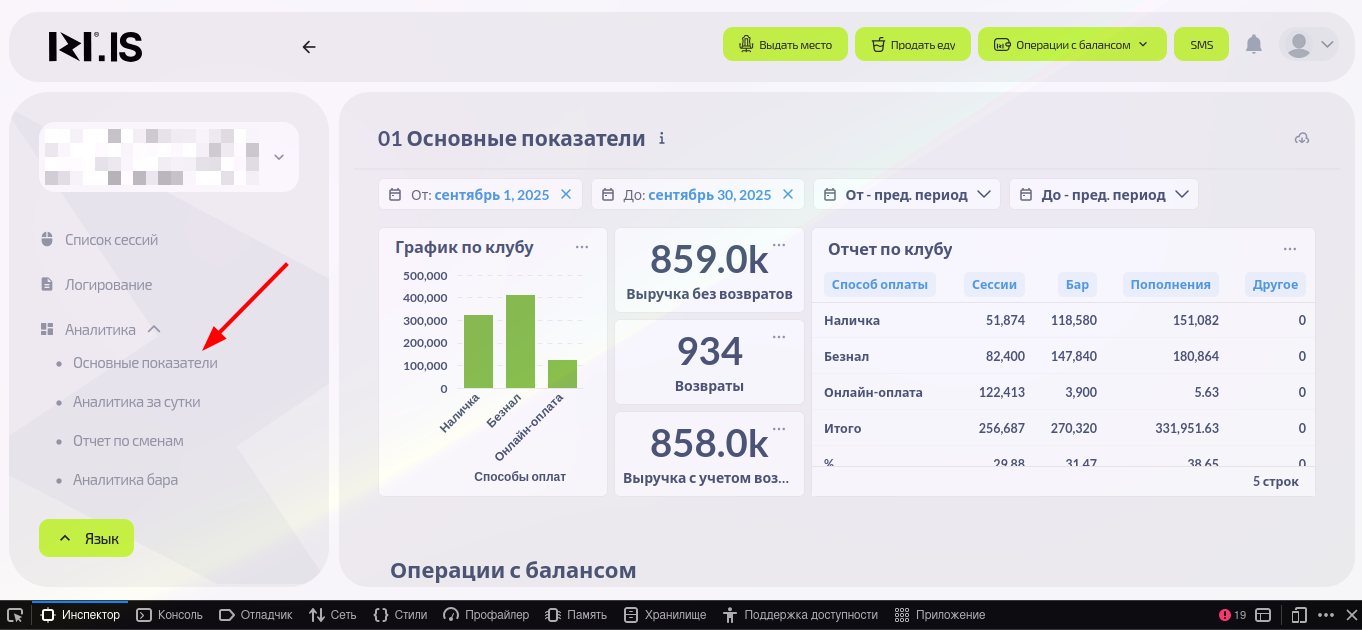Open notifications bell icon

click(x=1253, y=45)
